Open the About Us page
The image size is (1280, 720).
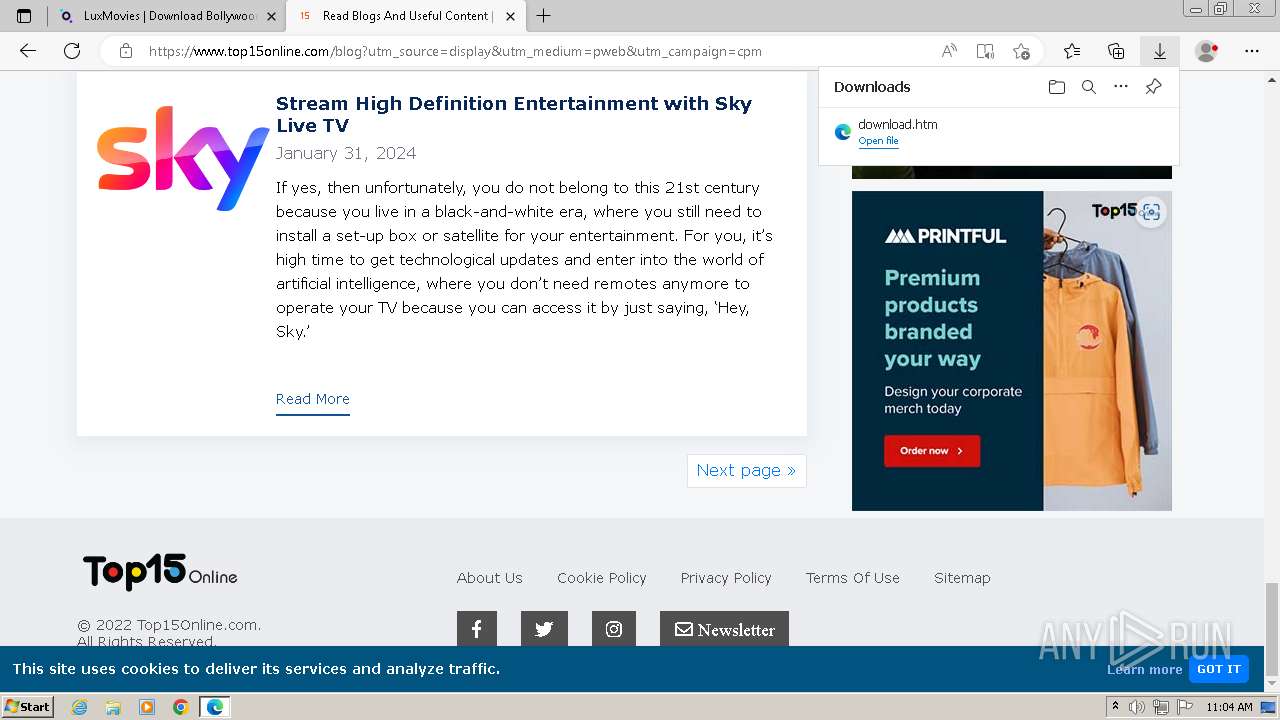tap(489, 578)
